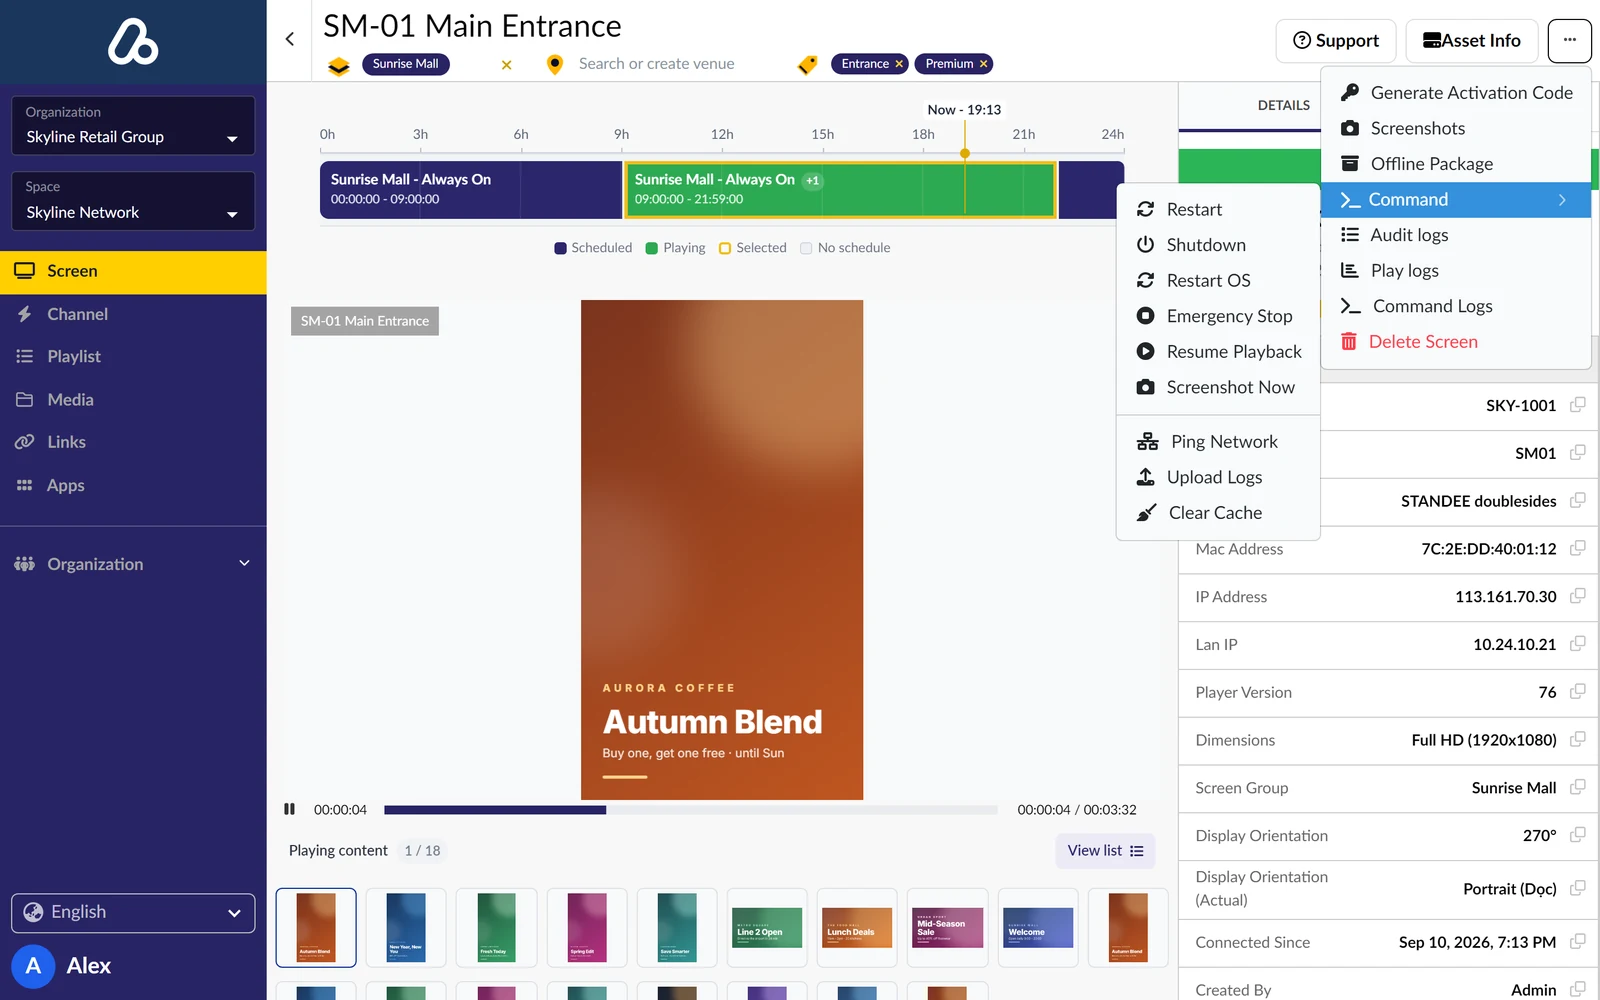
Task: Choose Emergency Stop command
Action: click(1218, 316)
